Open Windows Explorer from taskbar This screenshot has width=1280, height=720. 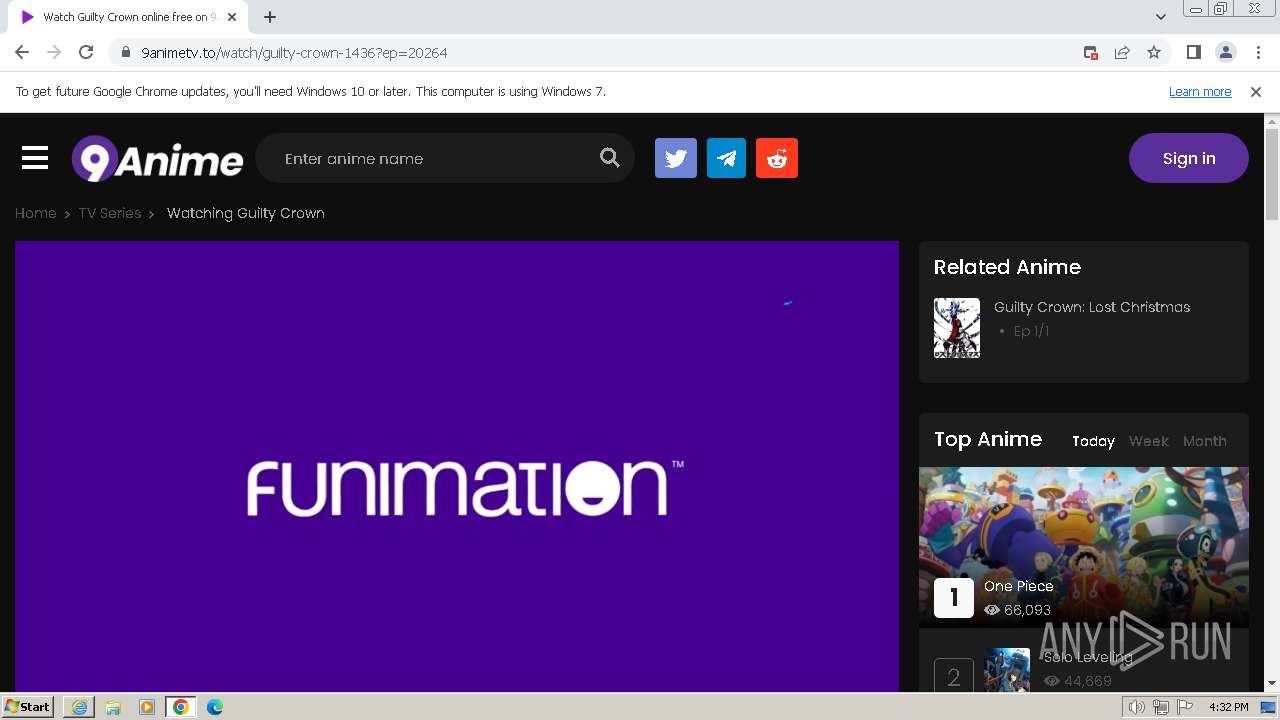pos(113,707)
